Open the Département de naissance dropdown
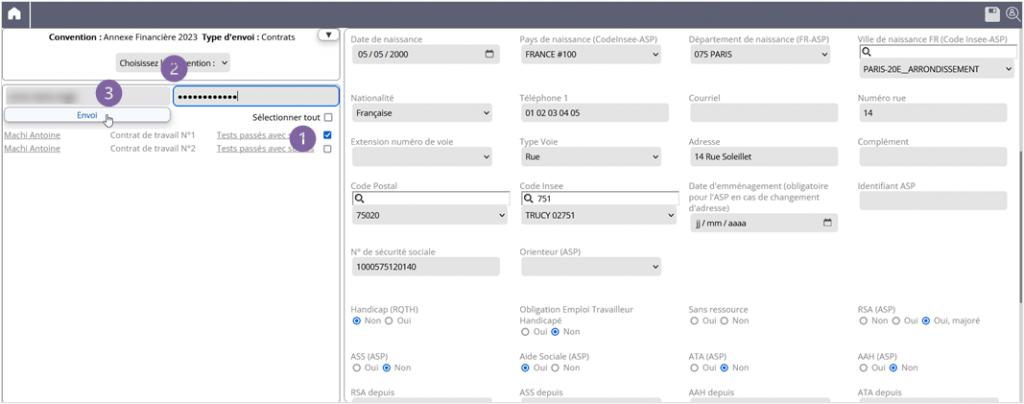1024x404 pixels. (x=758, y=54)
